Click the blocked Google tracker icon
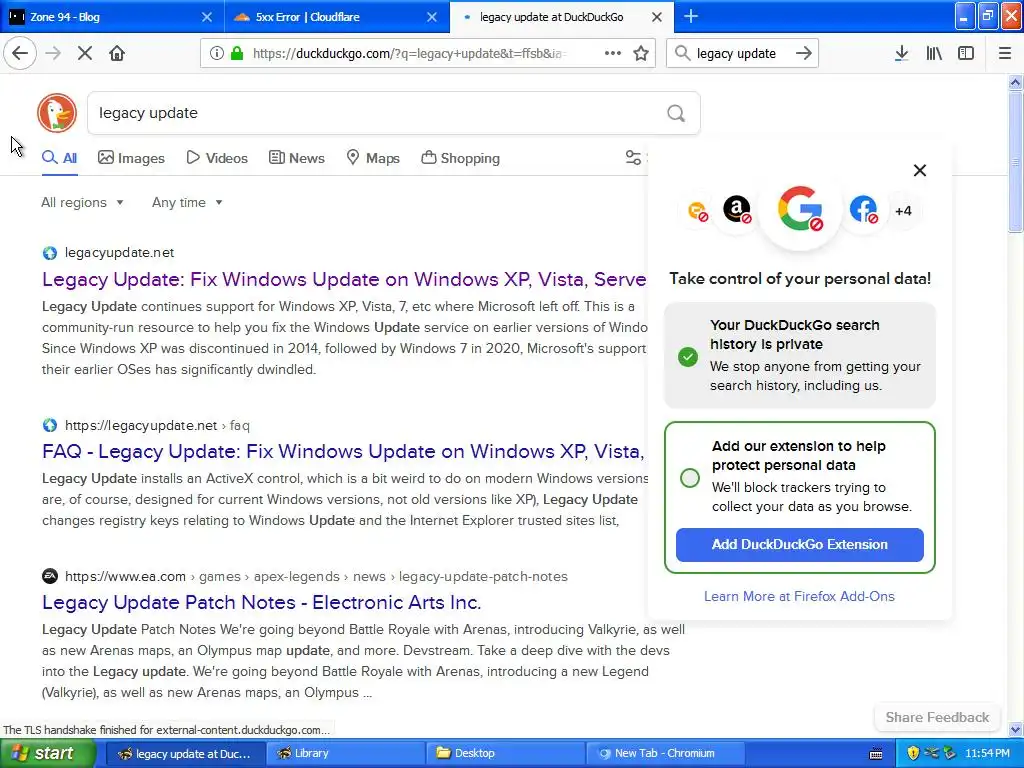The image size is (1024, 768). point(800,210)
